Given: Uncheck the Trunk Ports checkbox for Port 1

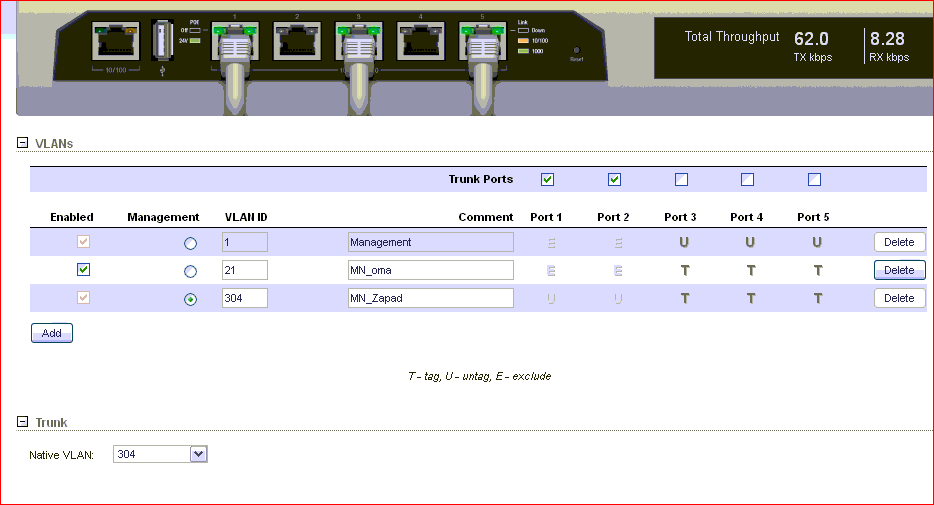Looking at the screenshot, I should (547, 180).
